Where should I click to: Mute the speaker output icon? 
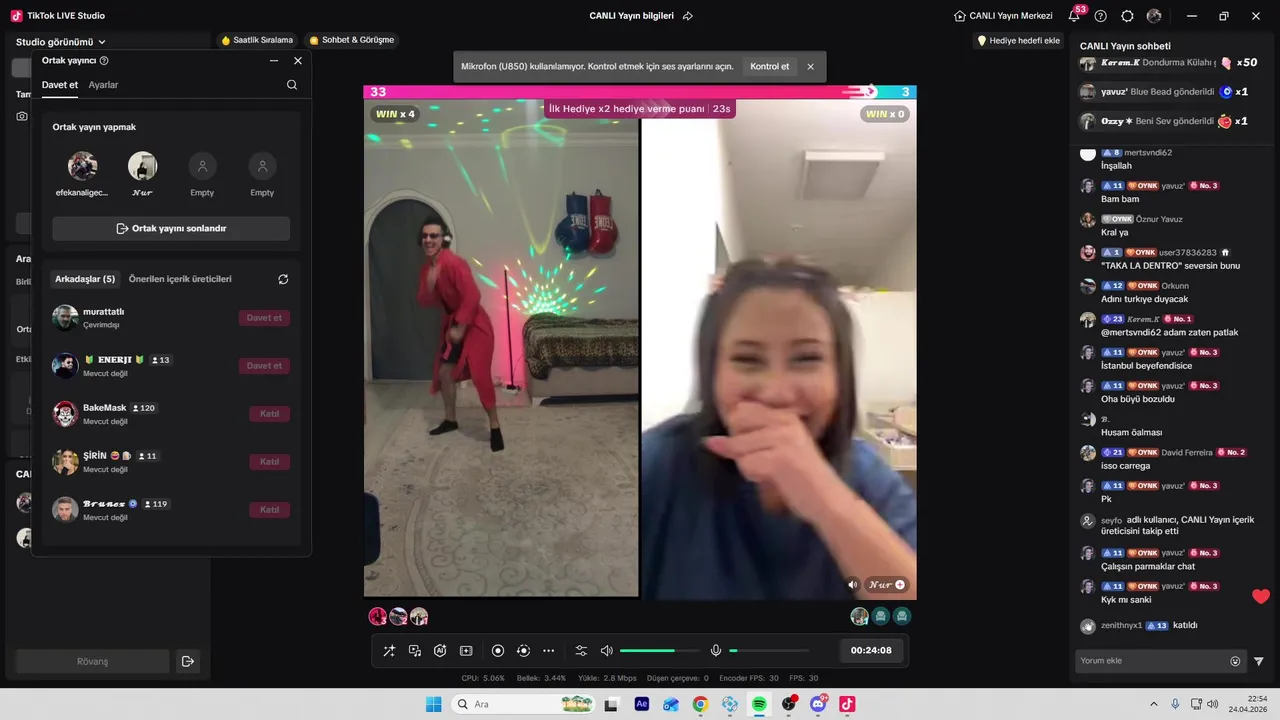[x=606, y=651]
